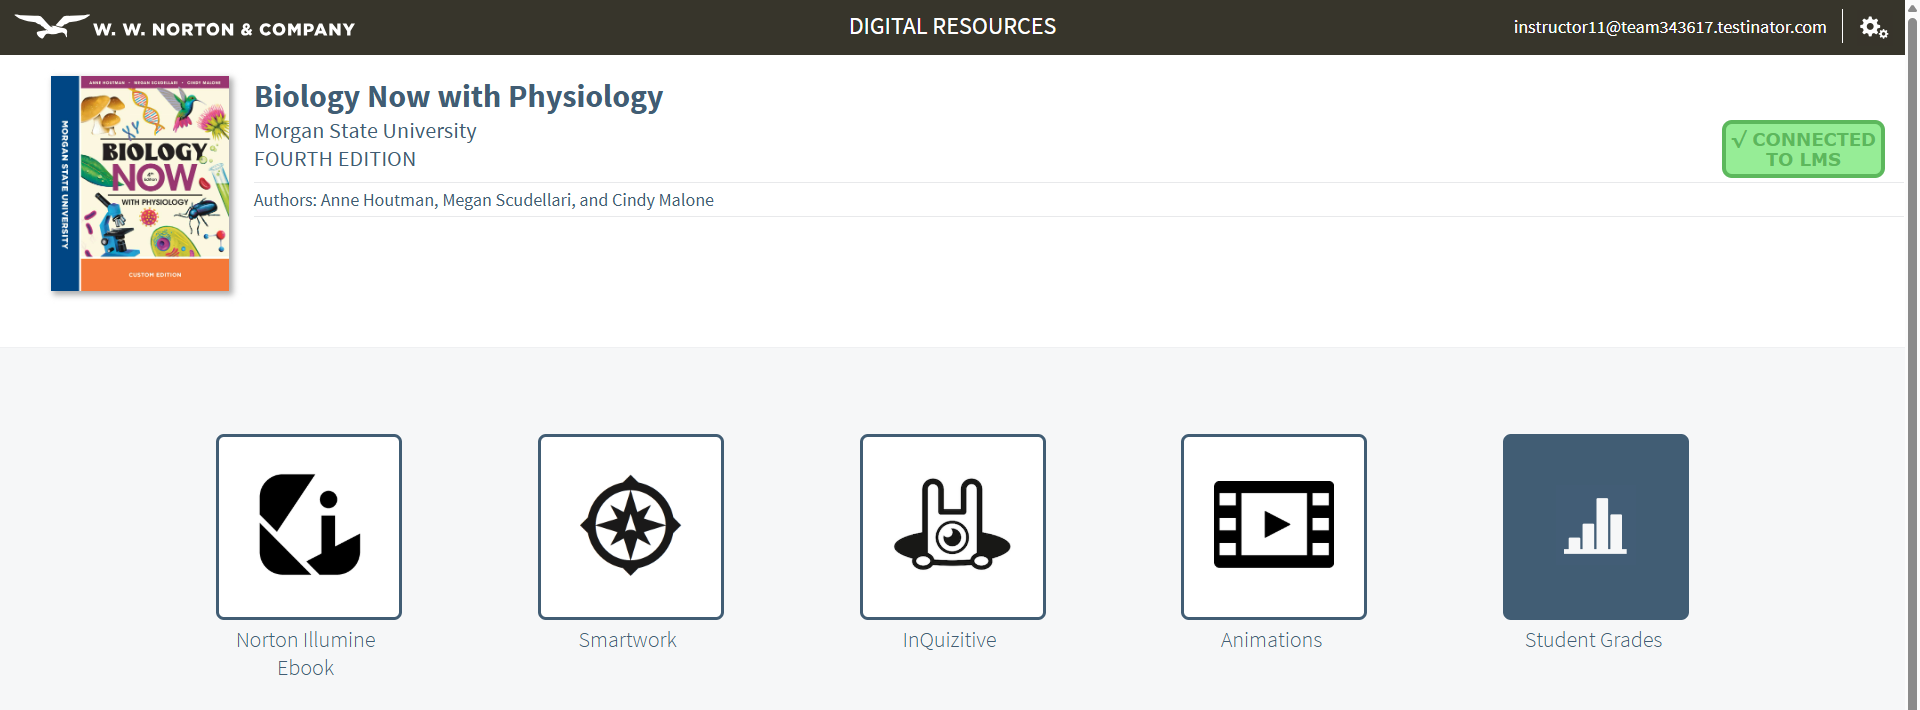
Task: Click the InQuizitive text label
Action: point(950,640)
